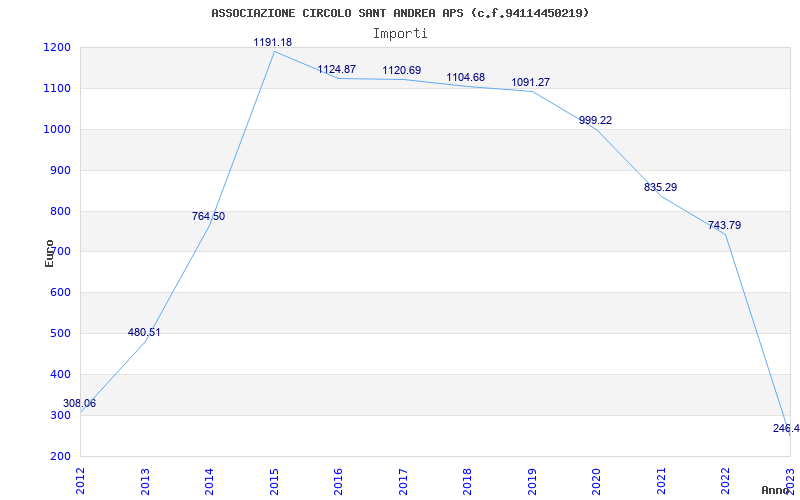
Task: Select the 835.29 data label
Action: [661, 187]
